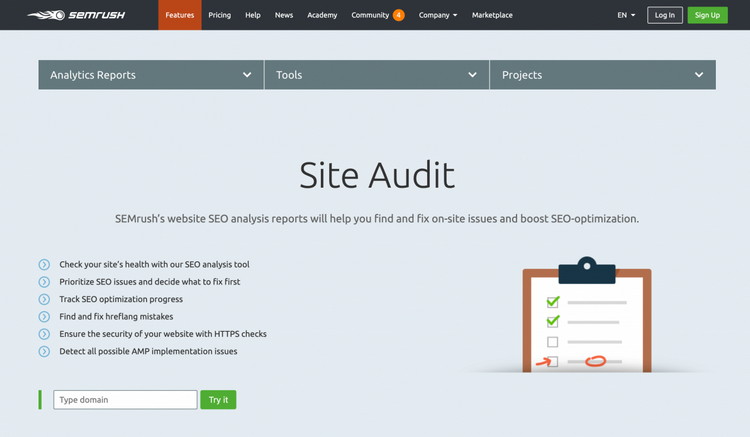
Task: Click the Sign Up button
Action: pyautogui.click(x=707, y=15)
